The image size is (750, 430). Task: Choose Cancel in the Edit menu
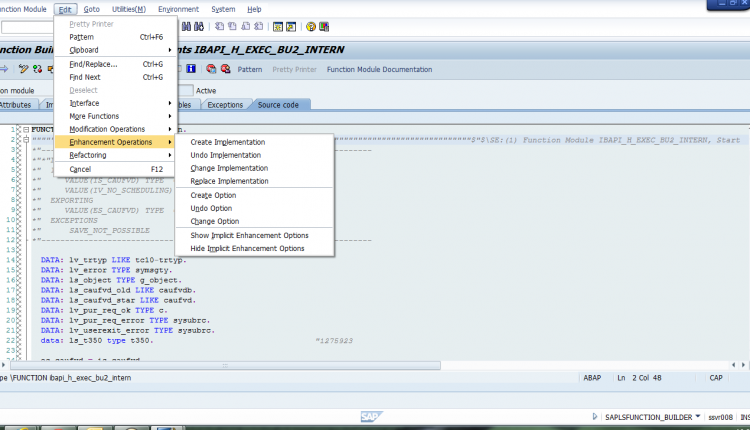(x=115, y=169)
